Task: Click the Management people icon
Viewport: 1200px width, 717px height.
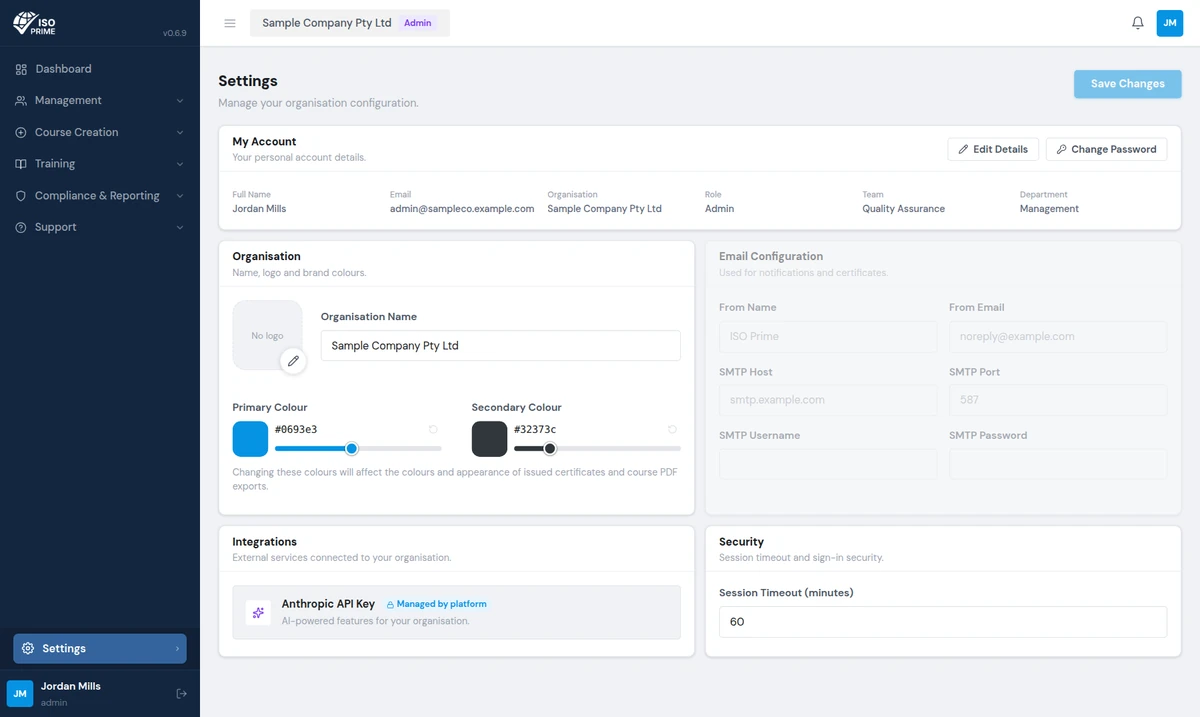Action: pyautogui.click(x=21, y=101)
